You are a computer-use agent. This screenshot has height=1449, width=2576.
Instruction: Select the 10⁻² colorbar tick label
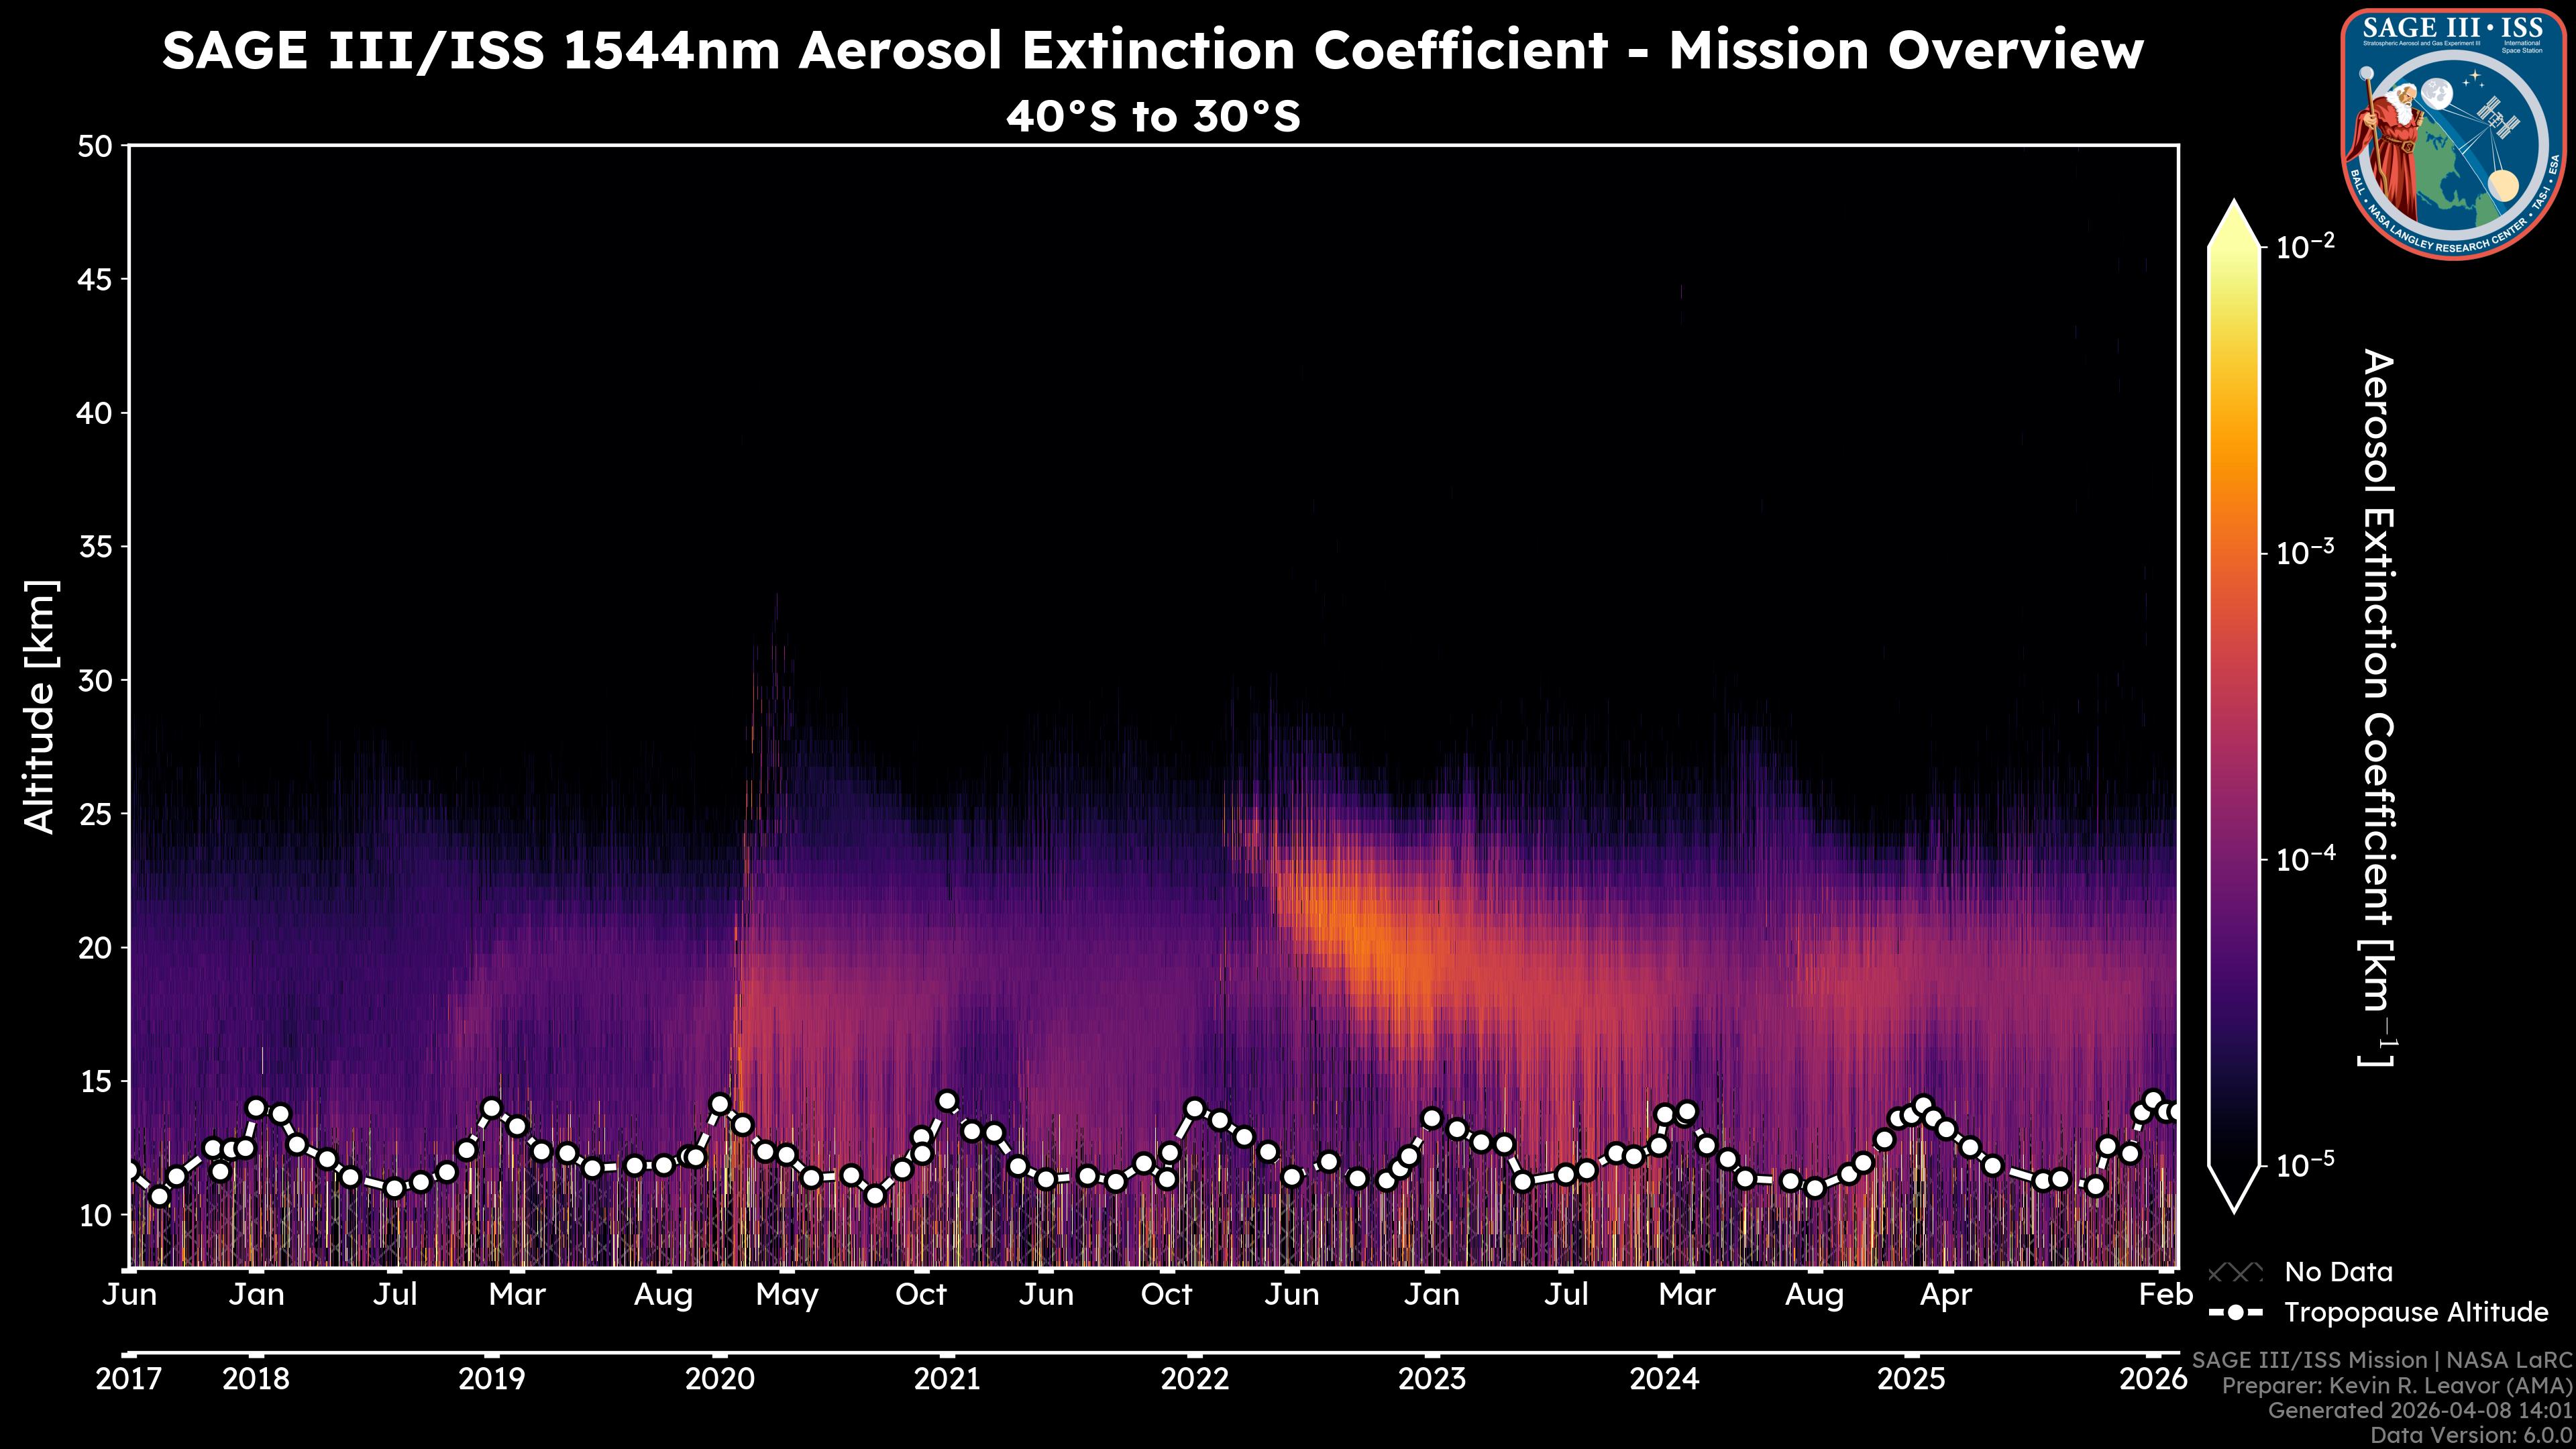(x=2306, y=246)
